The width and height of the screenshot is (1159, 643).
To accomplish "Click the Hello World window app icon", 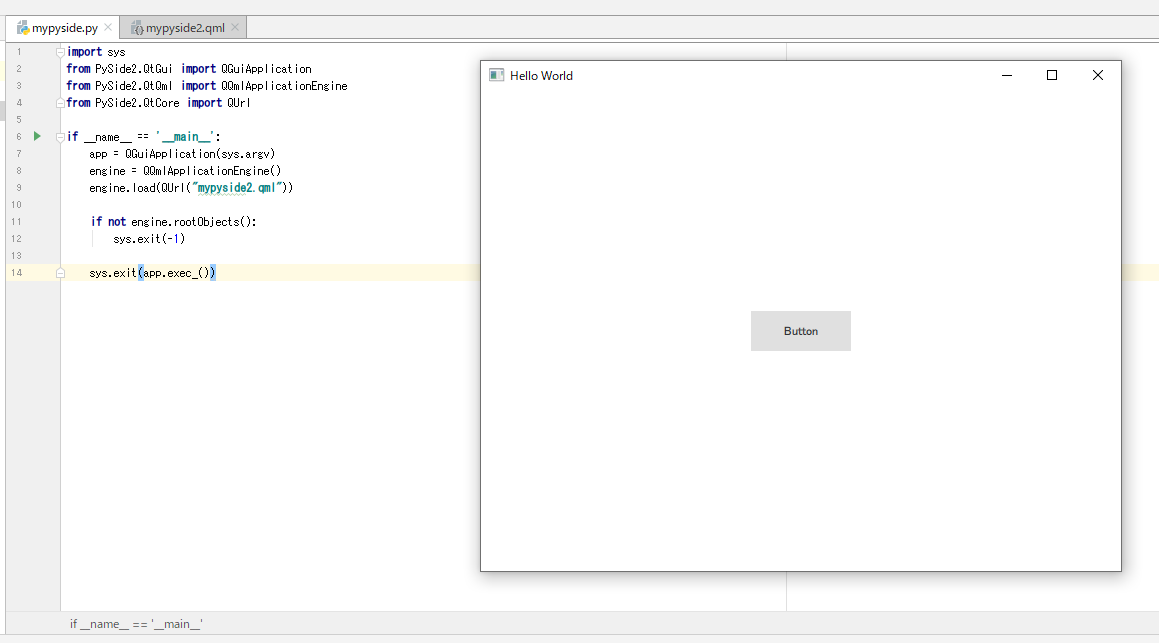I will click(497, 75).
